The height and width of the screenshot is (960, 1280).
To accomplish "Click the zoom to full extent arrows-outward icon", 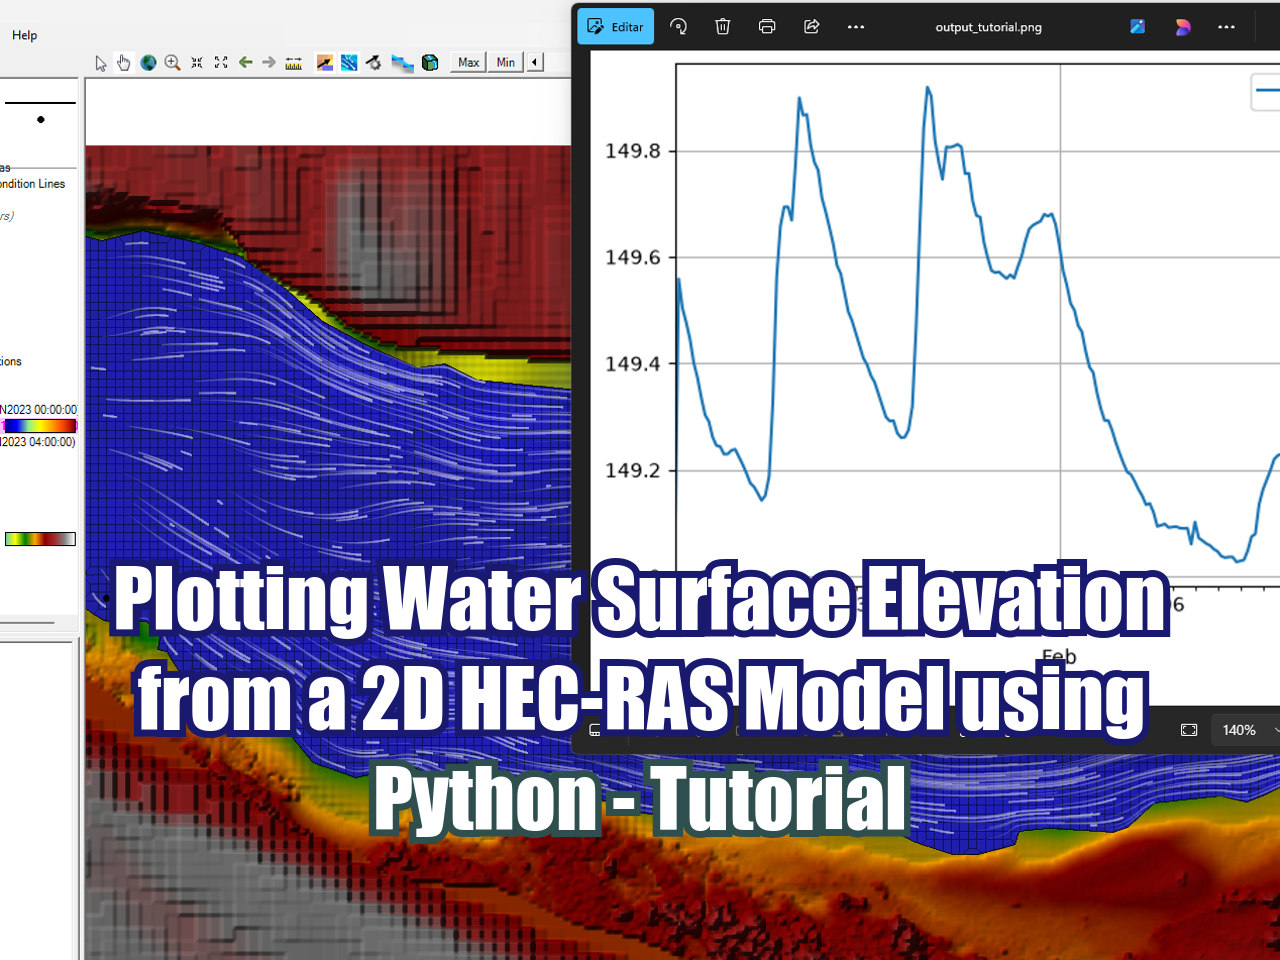I will click(x=221, y=63).
